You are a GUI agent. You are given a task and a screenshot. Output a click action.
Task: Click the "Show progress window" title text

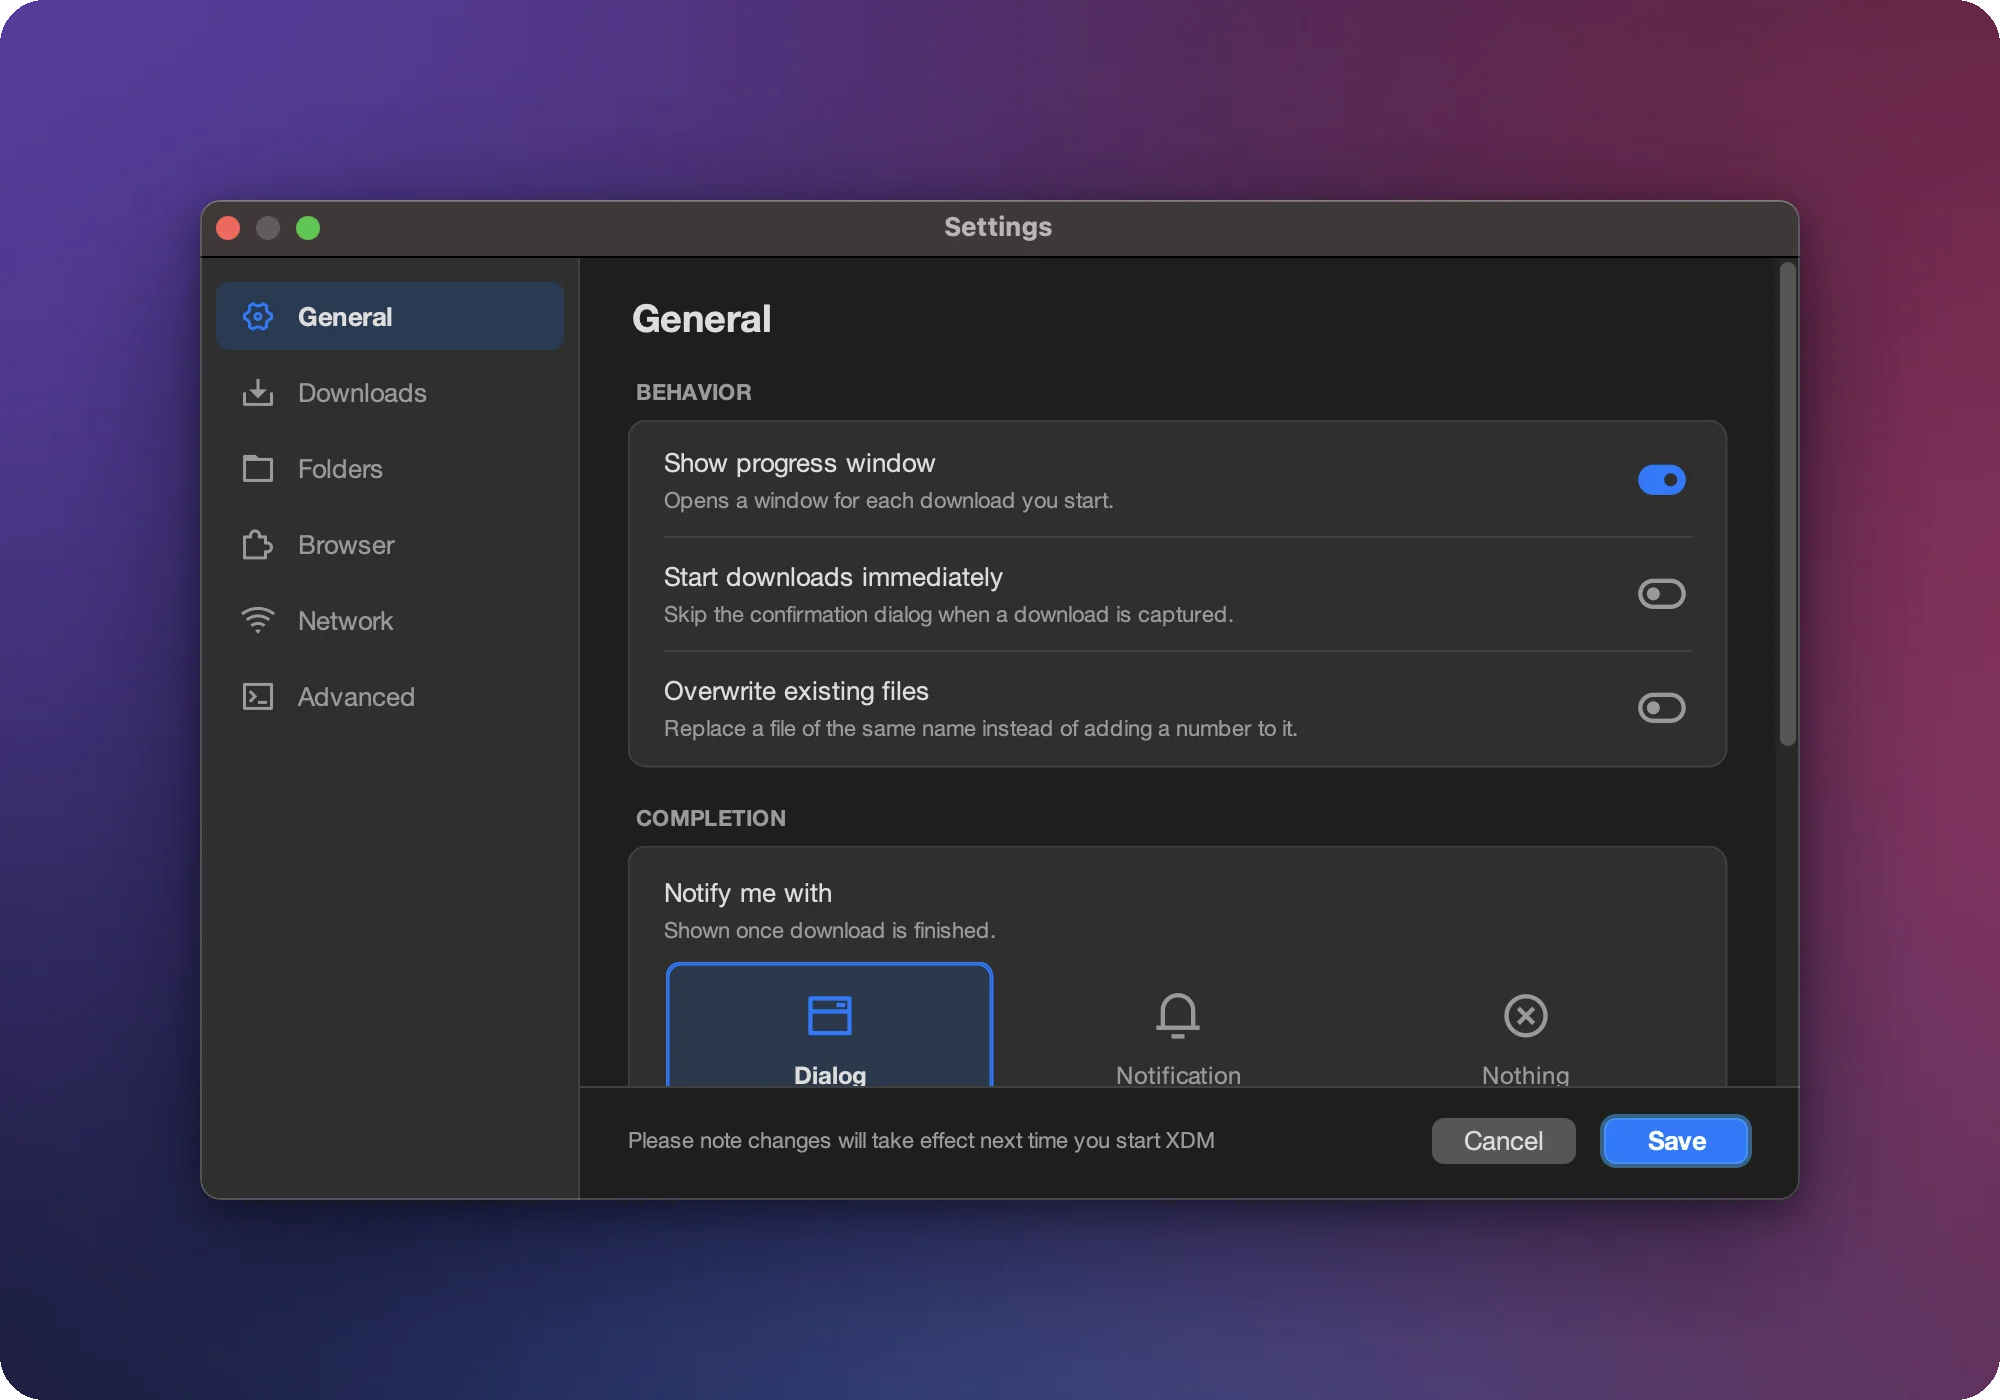pos(799,463)
